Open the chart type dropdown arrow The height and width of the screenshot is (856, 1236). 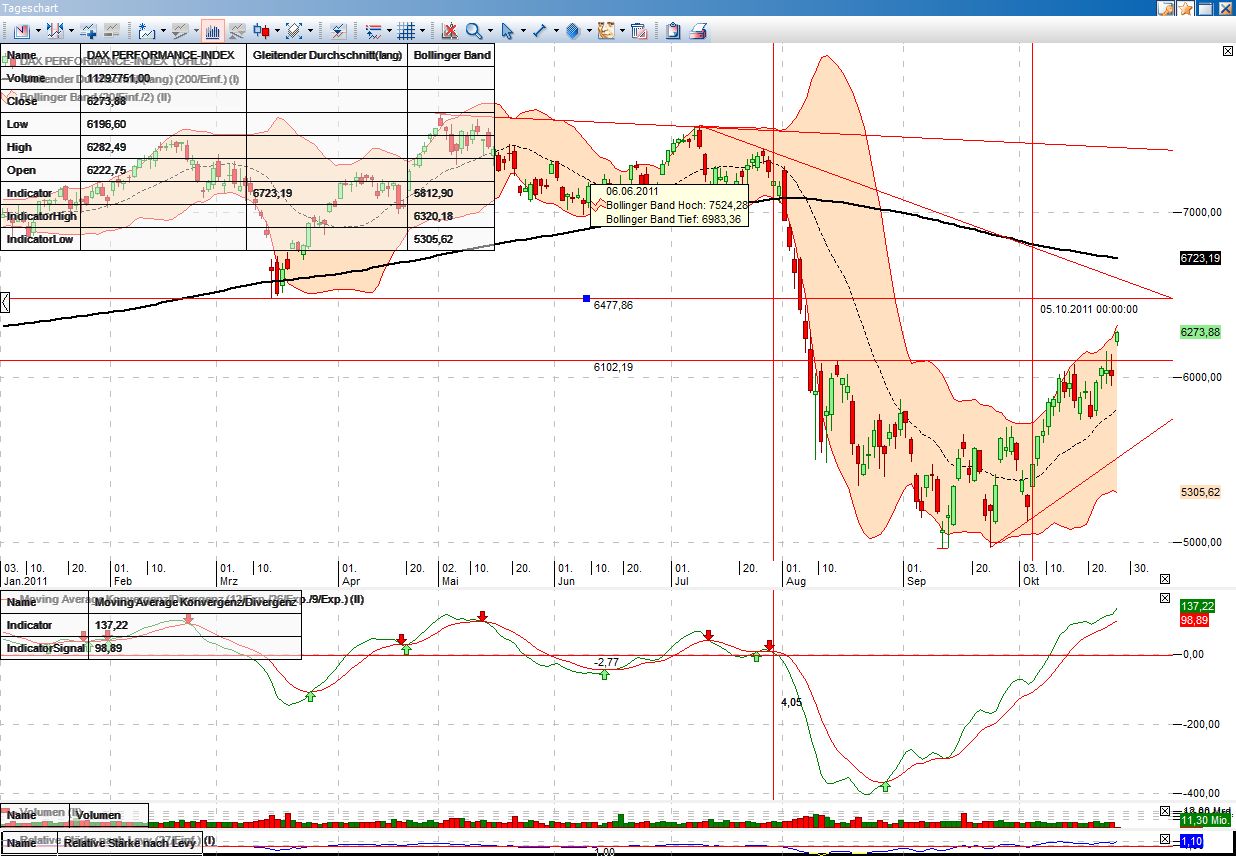click(278, 31)
